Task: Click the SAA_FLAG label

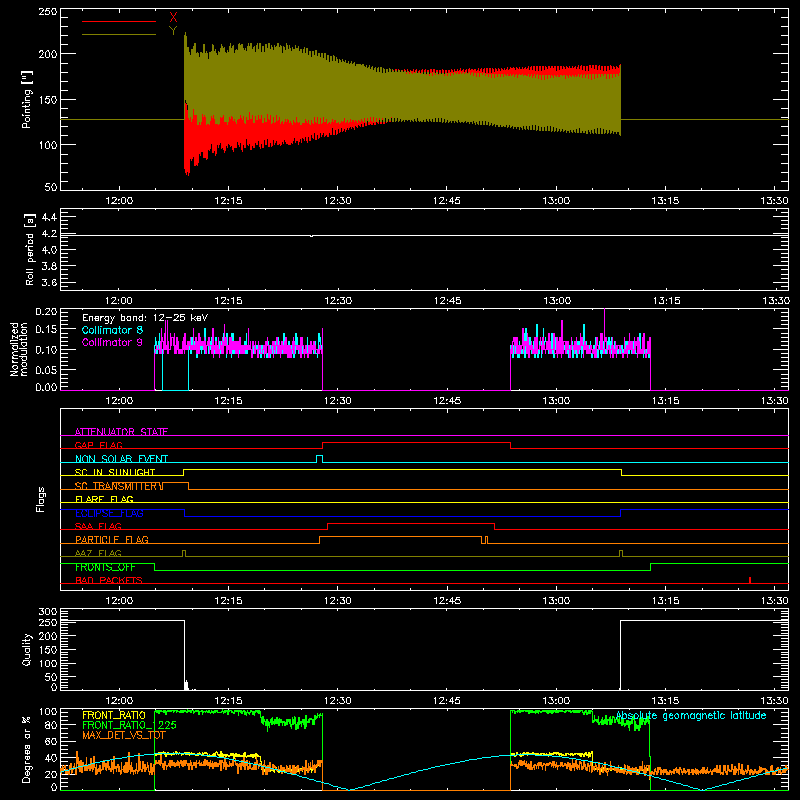Action: coord(98,526)
